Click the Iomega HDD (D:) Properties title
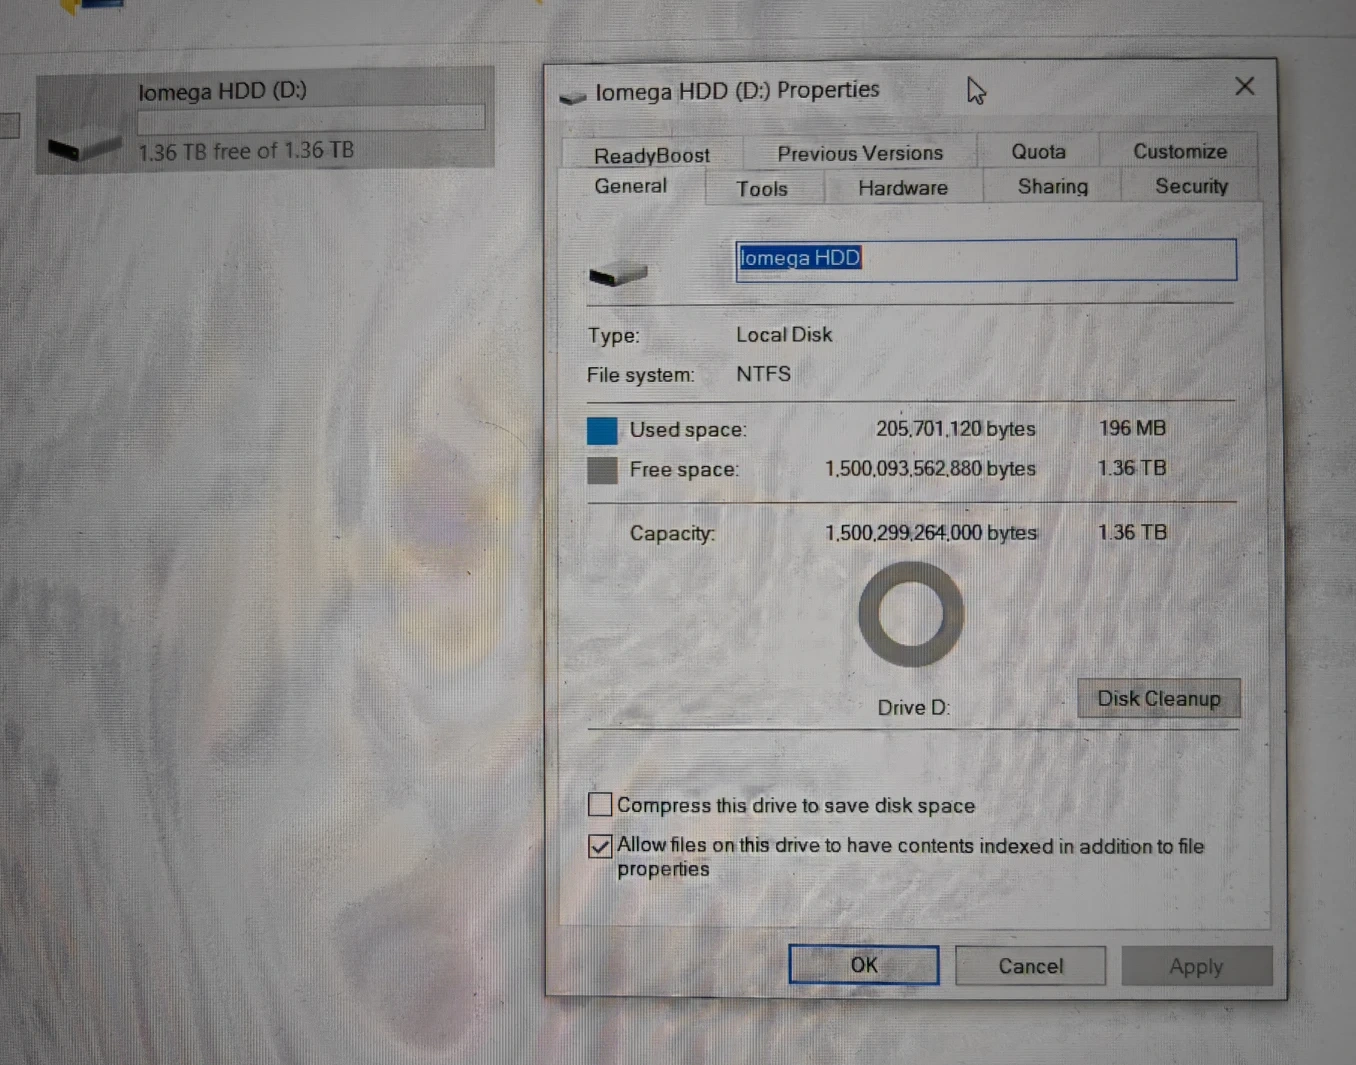The height and width of the screenshot is (1065, 1356). (737, 91)
